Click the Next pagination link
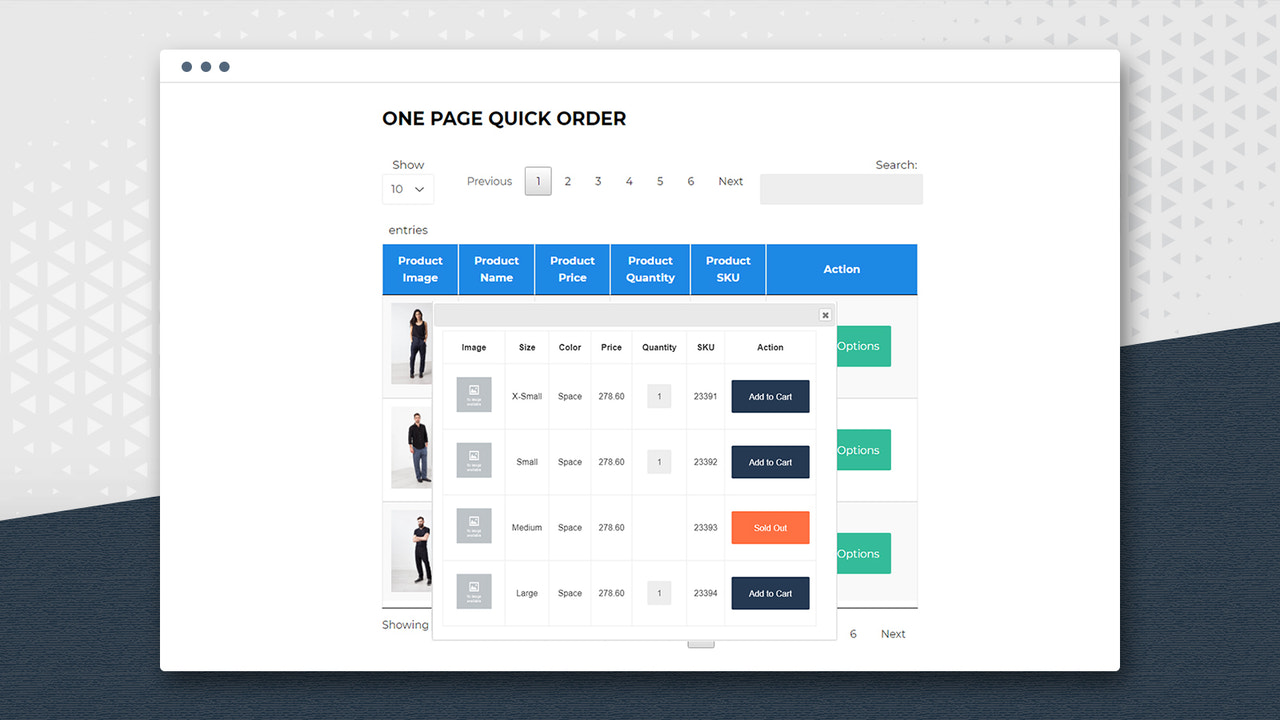The height and width of the screenshot is (720, 1280). (x=730, y=181)
